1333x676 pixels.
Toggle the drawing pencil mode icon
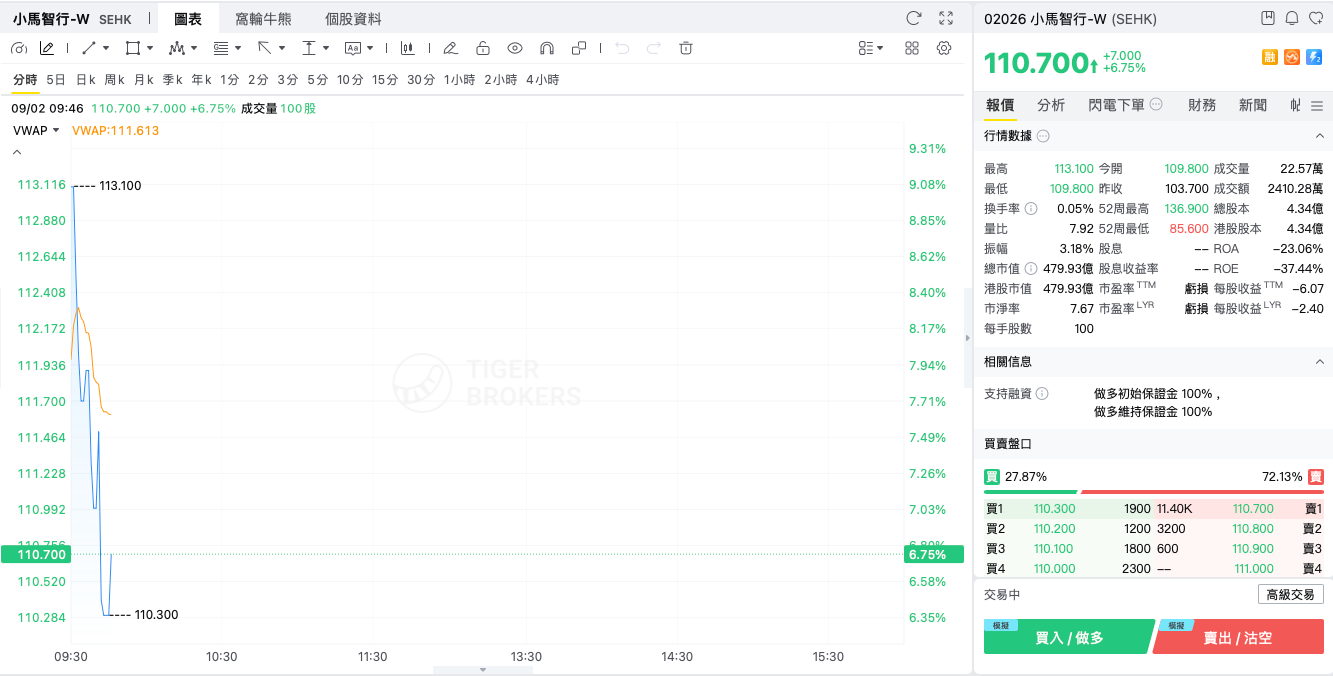point(47,48)
